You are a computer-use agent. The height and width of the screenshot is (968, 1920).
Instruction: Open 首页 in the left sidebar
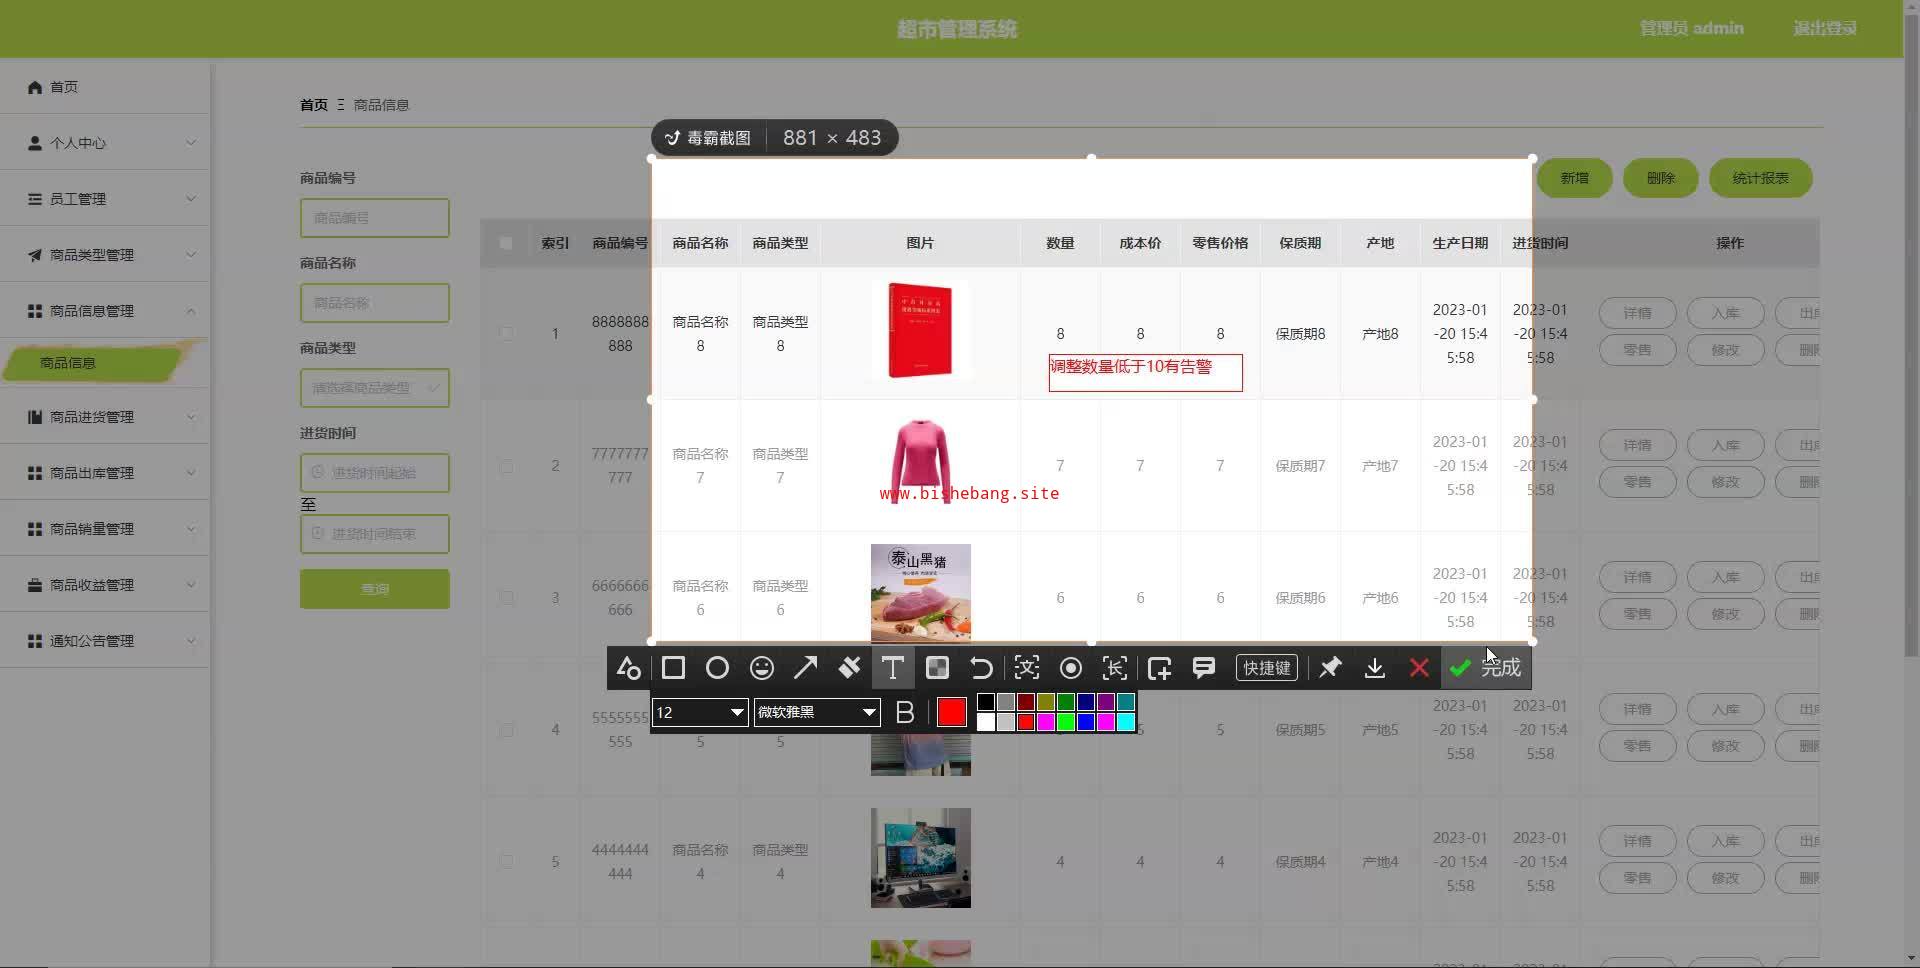tap(64, 87)
